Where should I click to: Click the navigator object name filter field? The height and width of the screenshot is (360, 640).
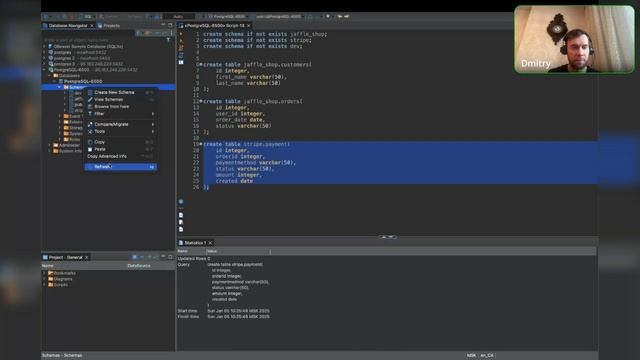point(104,40)
